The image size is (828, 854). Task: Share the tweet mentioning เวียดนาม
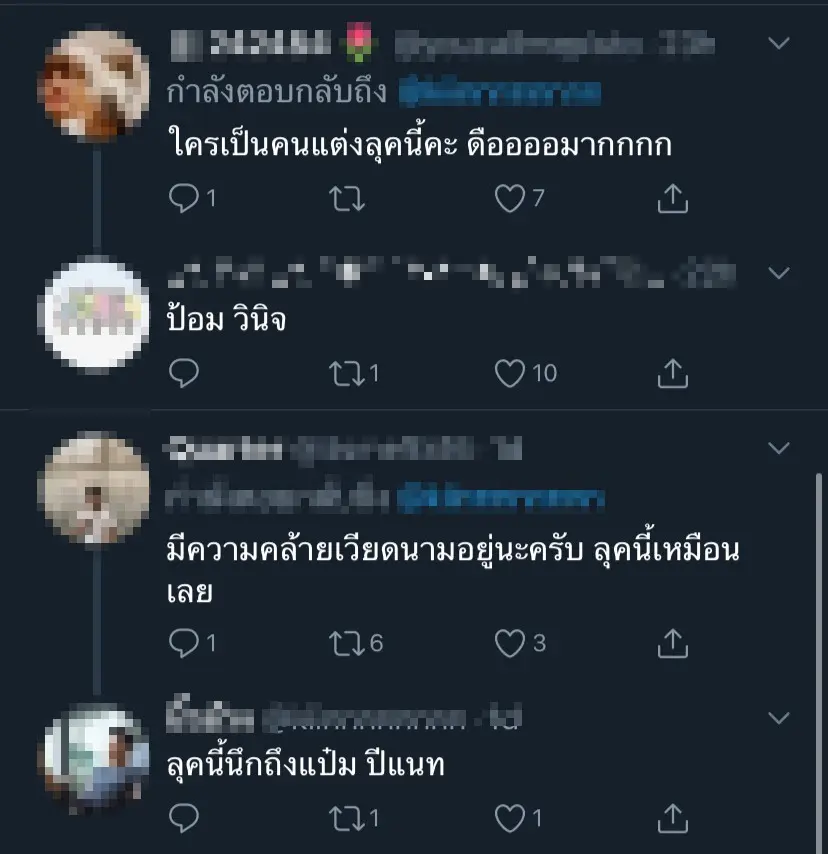coord(673,642)
